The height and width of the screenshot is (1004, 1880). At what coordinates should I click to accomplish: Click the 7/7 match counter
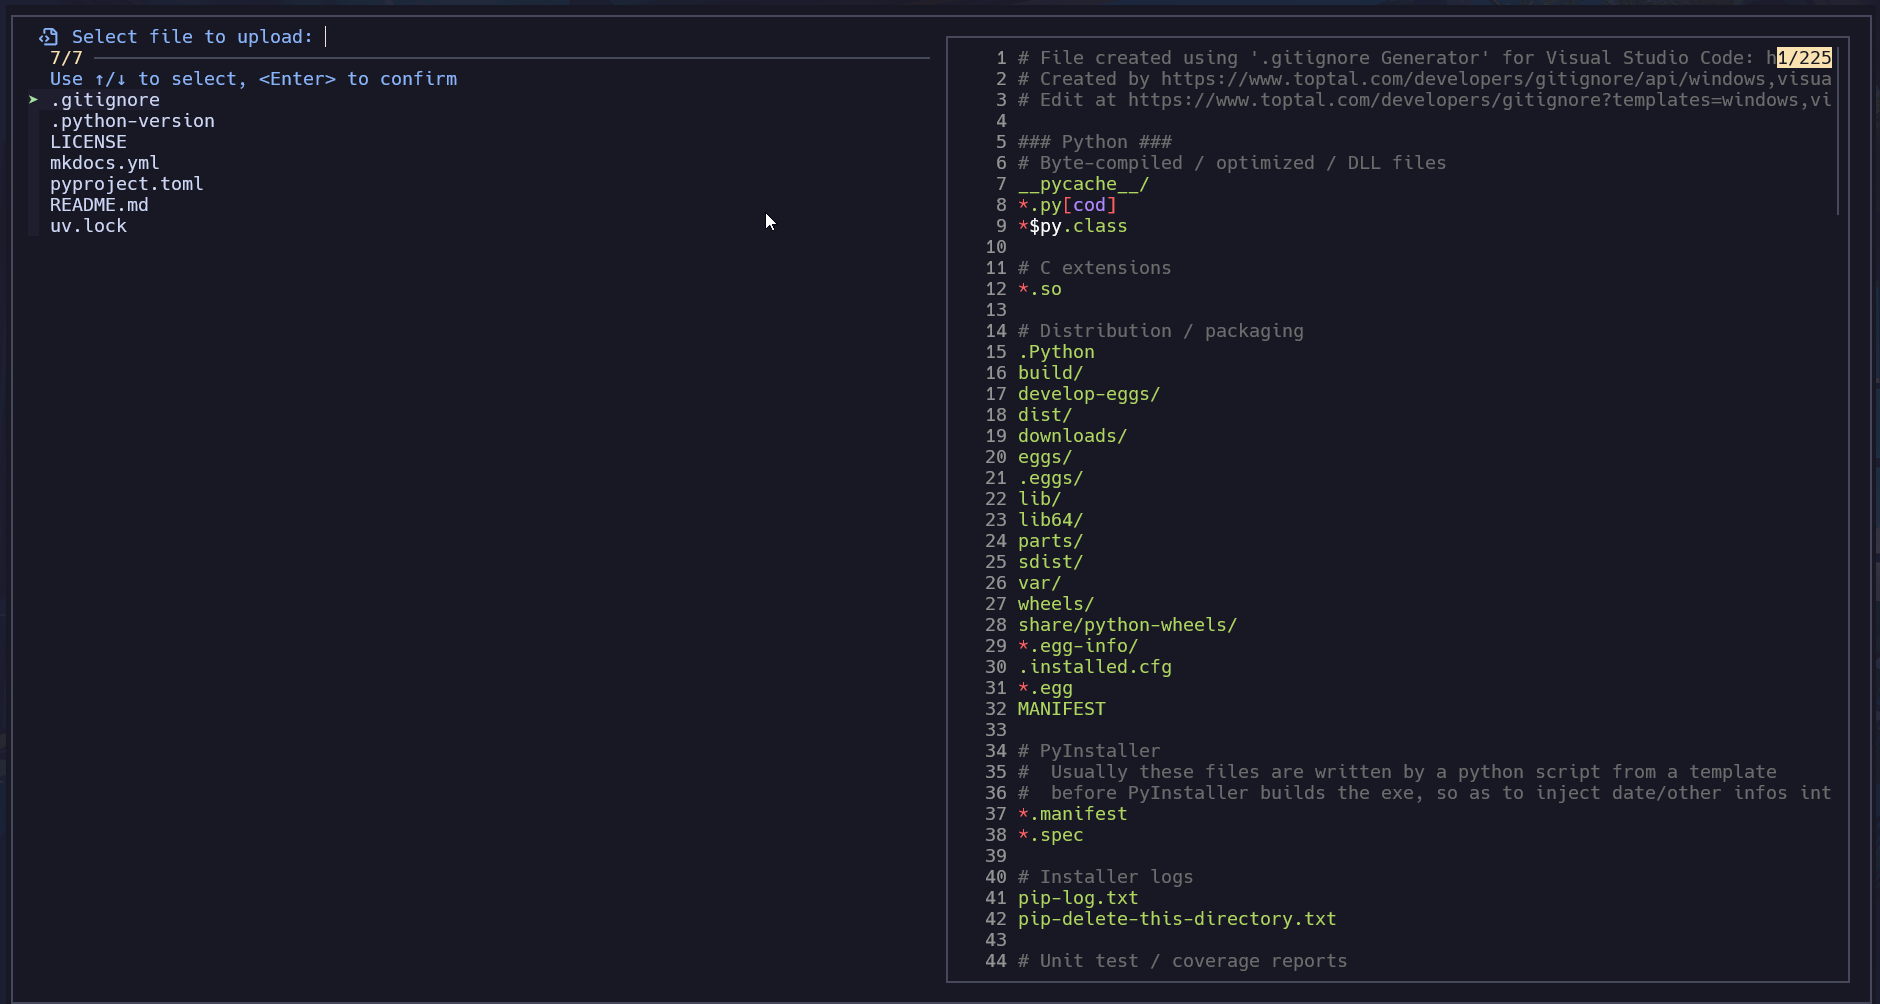tap(66, 58)
